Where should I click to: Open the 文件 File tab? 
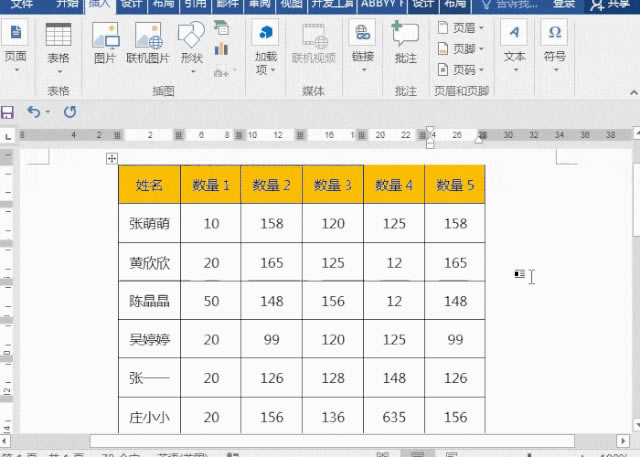point(22,4)
